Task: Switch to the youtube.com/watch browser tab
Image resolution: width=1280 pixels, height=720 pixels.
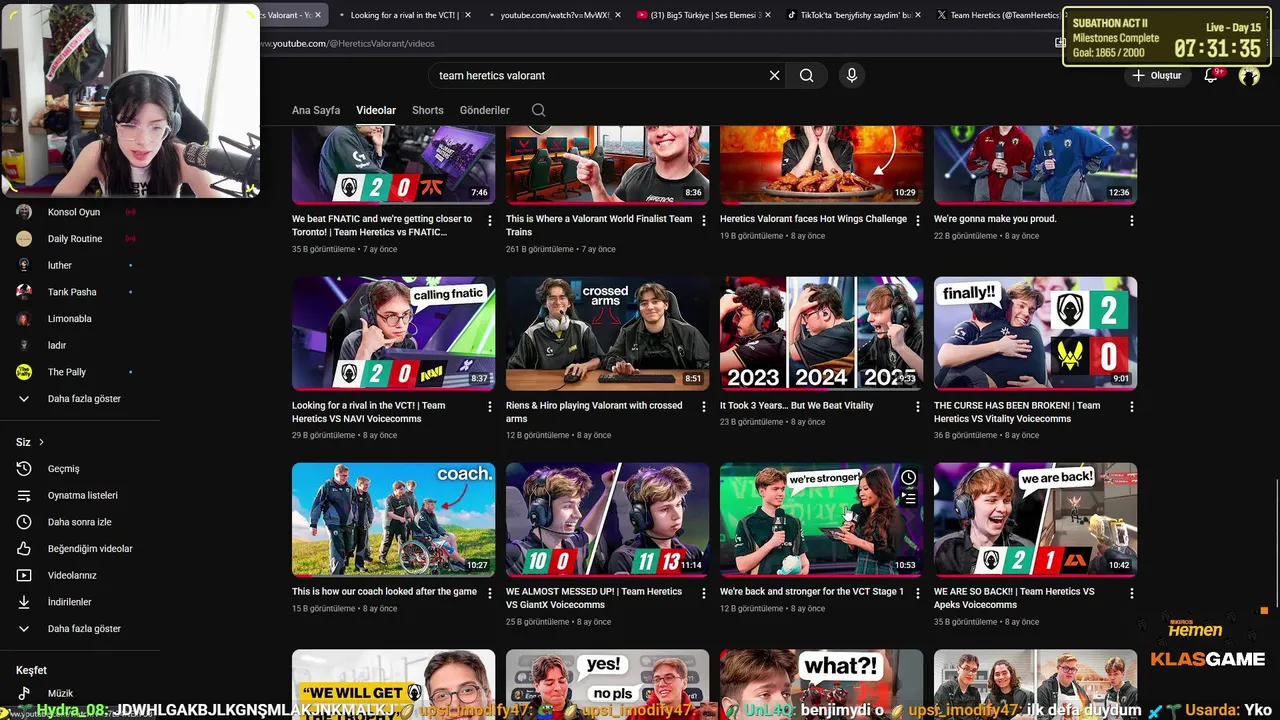Action: click(x=553, y=15)
